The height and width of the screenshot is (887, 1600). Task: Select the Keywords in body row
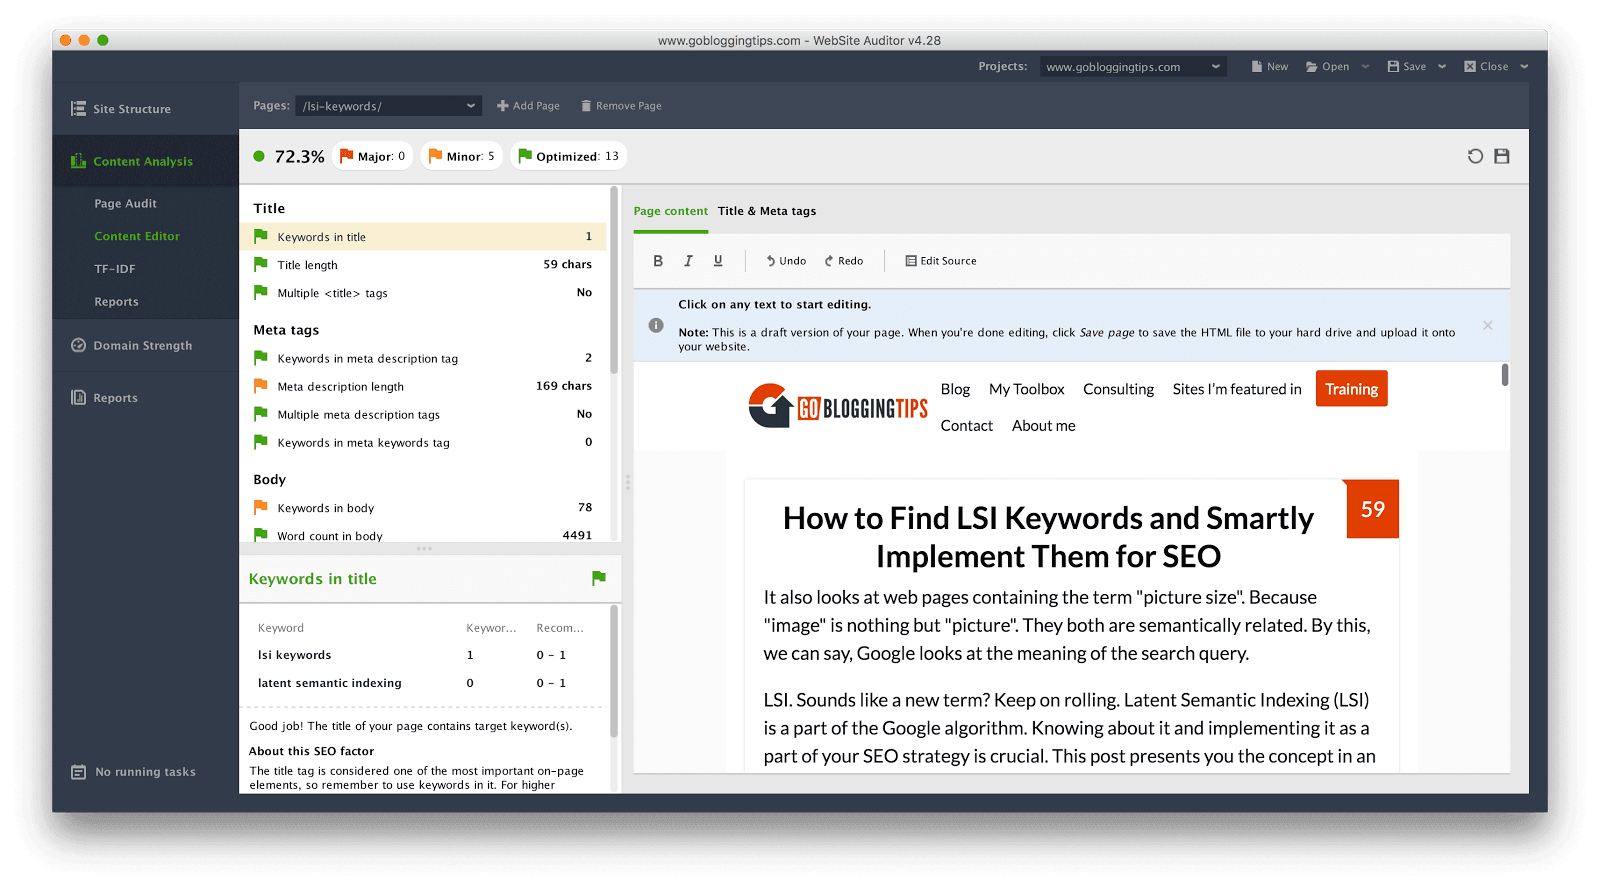[x=423, y=508]
